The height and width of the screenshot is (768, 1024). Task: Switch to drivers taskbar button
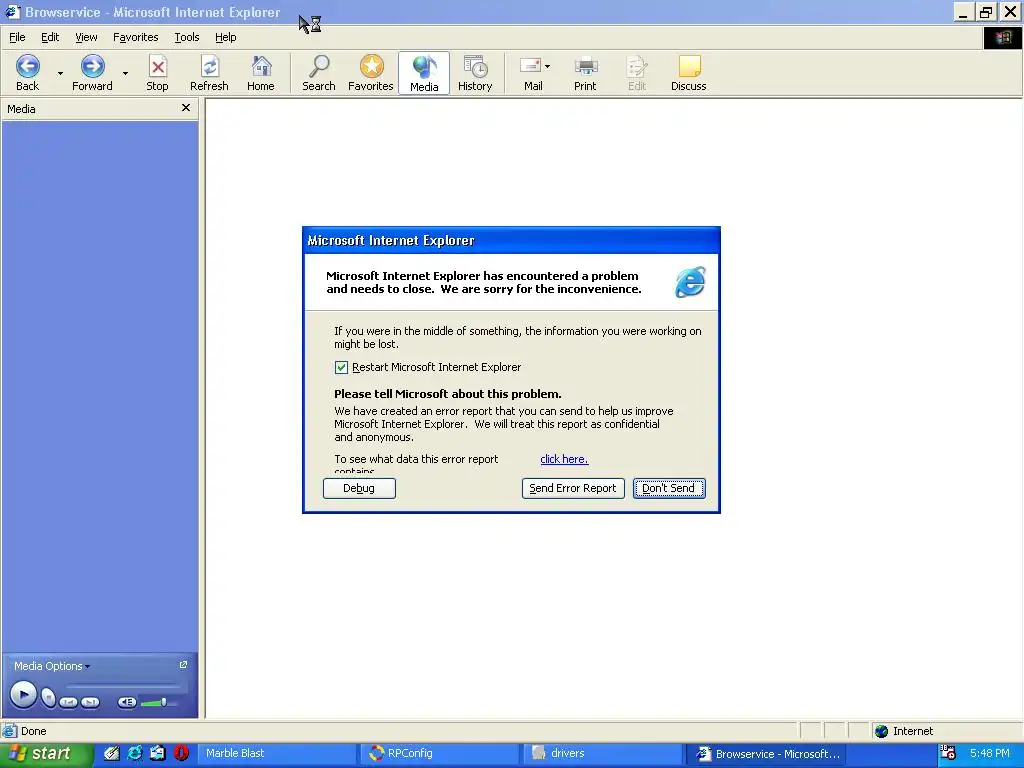[603, 754]
